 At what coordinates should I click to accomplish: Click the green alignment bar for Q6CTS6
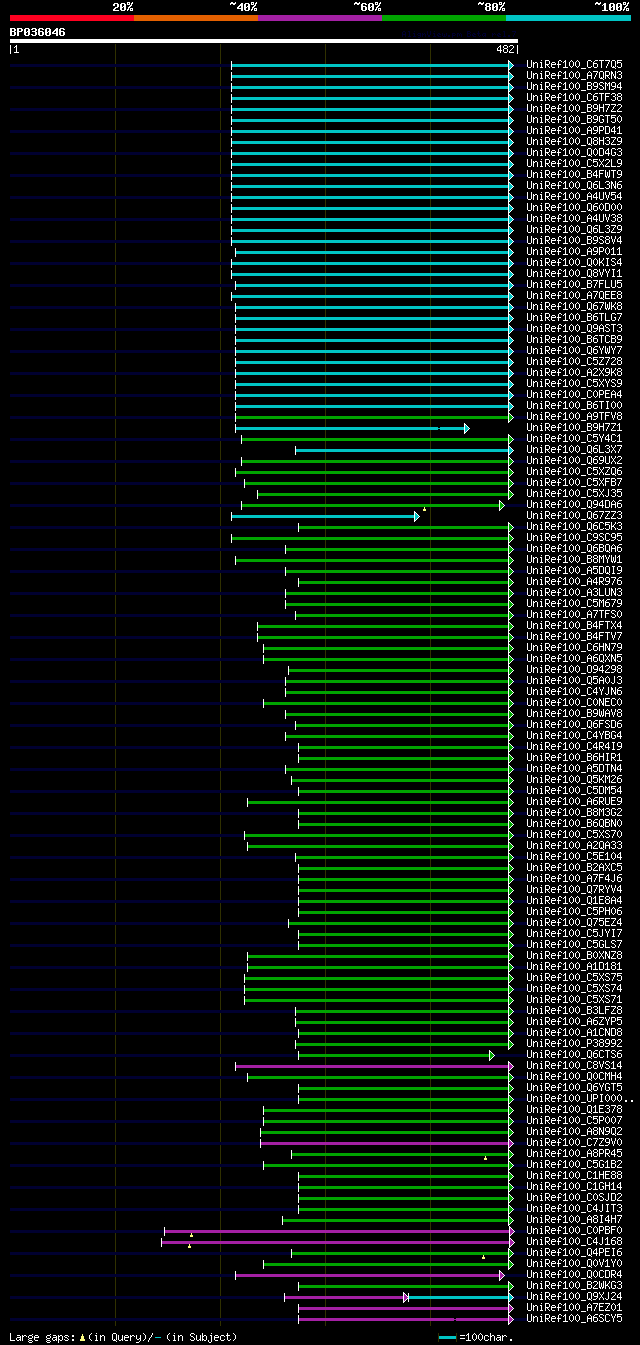click(396, 1055)
